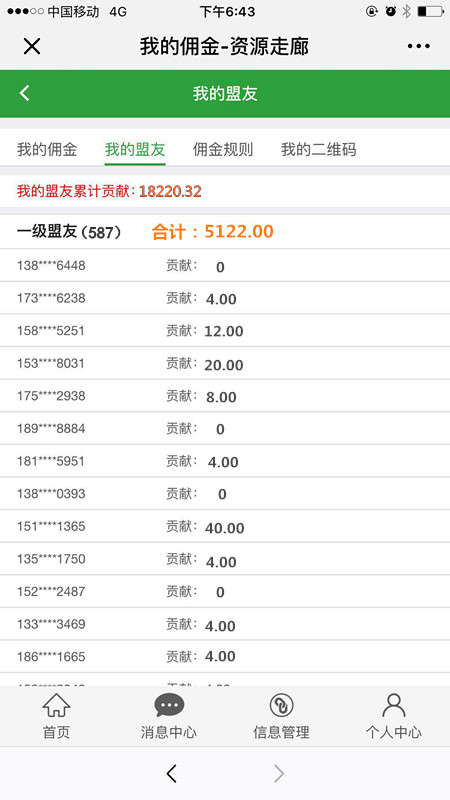Switch to 我的佣金 tab
The image size is (450, 800).
pyautogui.click(x=47, y=149)
